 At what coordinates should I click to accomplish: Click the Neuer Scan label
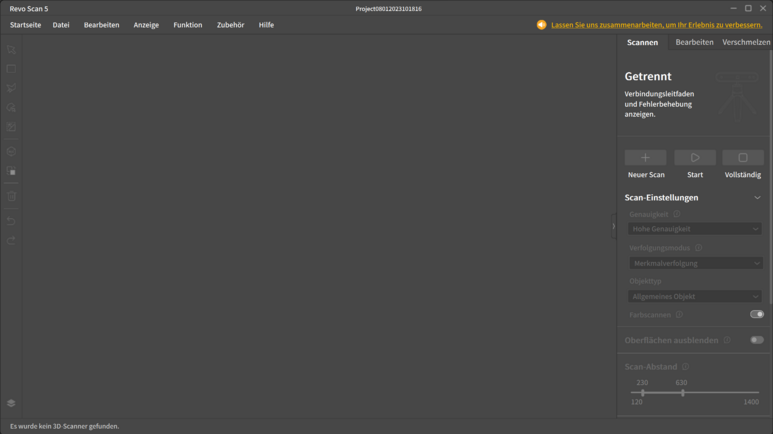pyautogui.click(x=646, y=175)
